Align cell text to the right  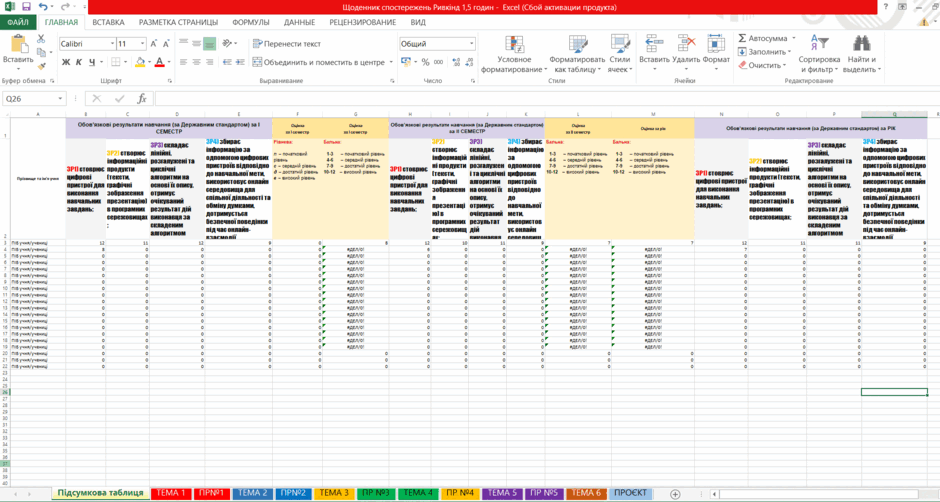click(209, 62)
